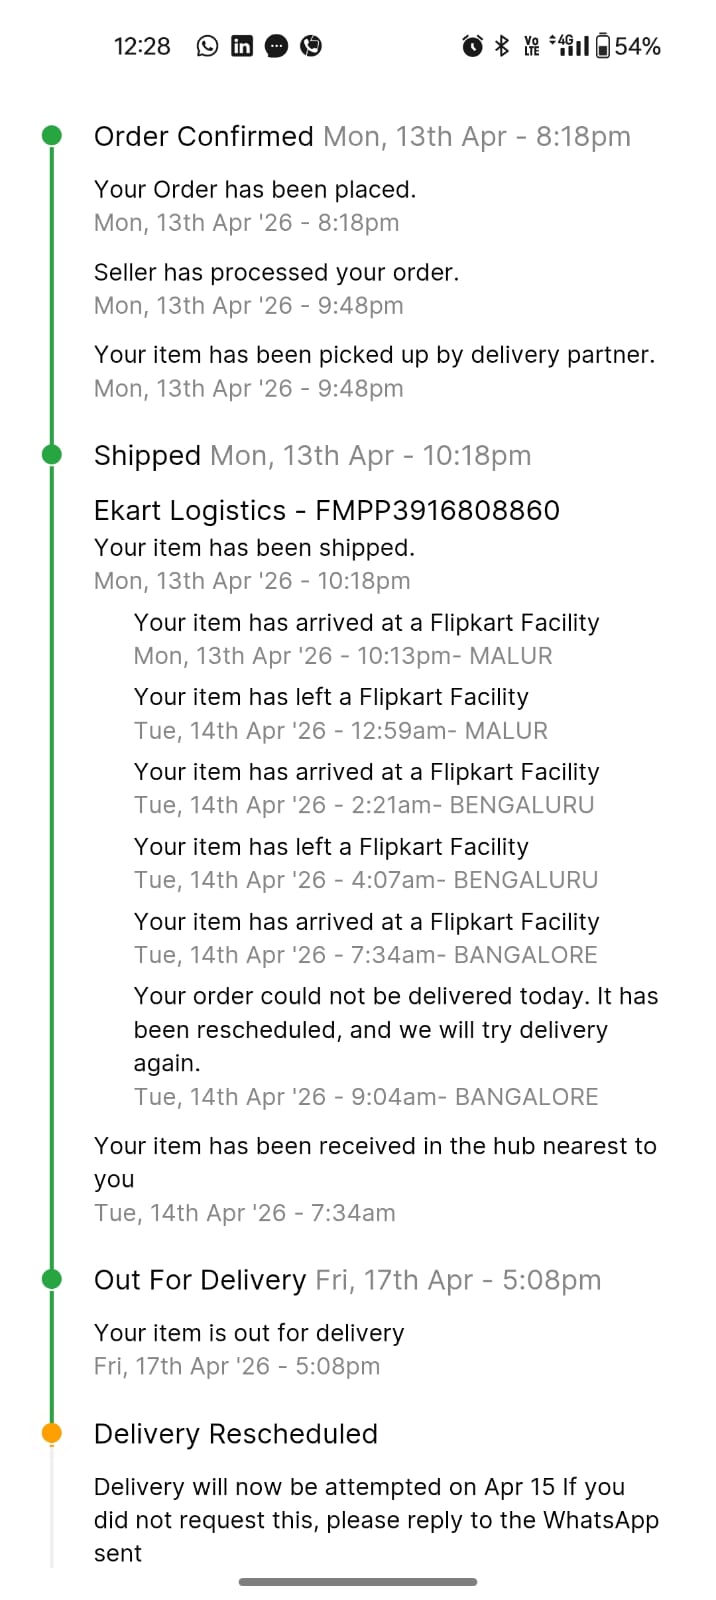Tap the Out For Delivery heading

click(199, 1279)
